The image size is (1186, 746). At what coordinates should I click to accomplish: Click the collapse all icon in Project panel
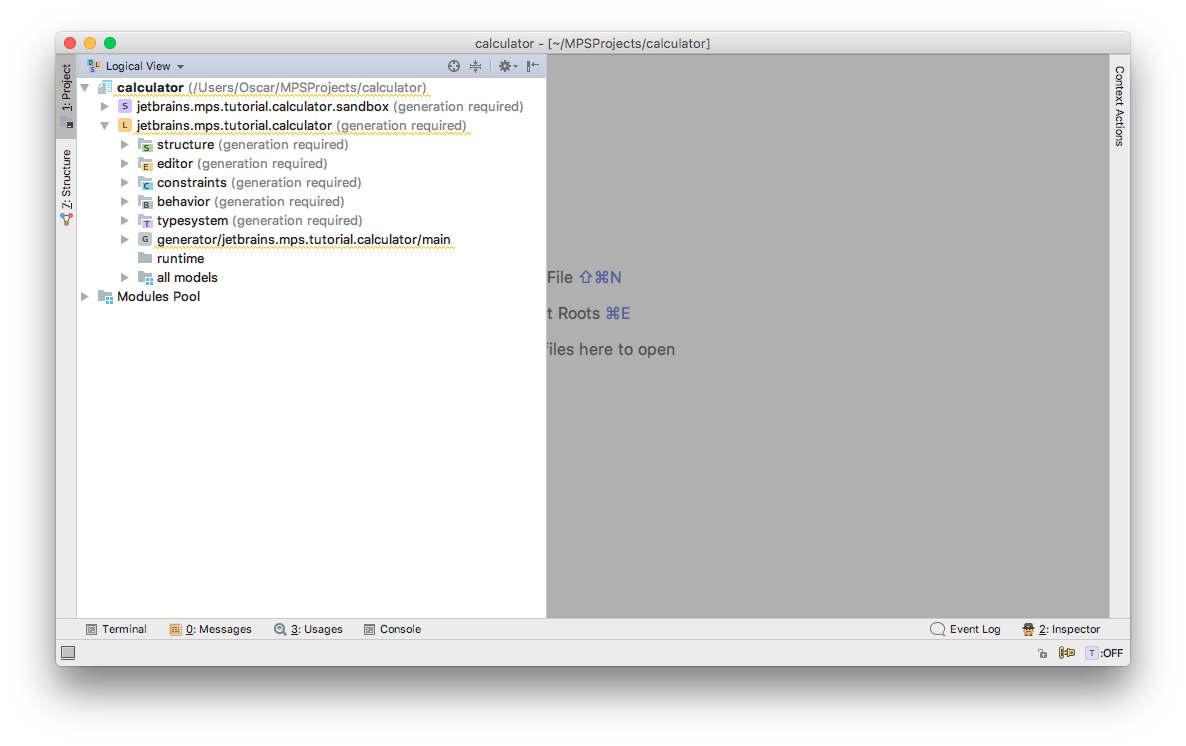pos(476,66)
